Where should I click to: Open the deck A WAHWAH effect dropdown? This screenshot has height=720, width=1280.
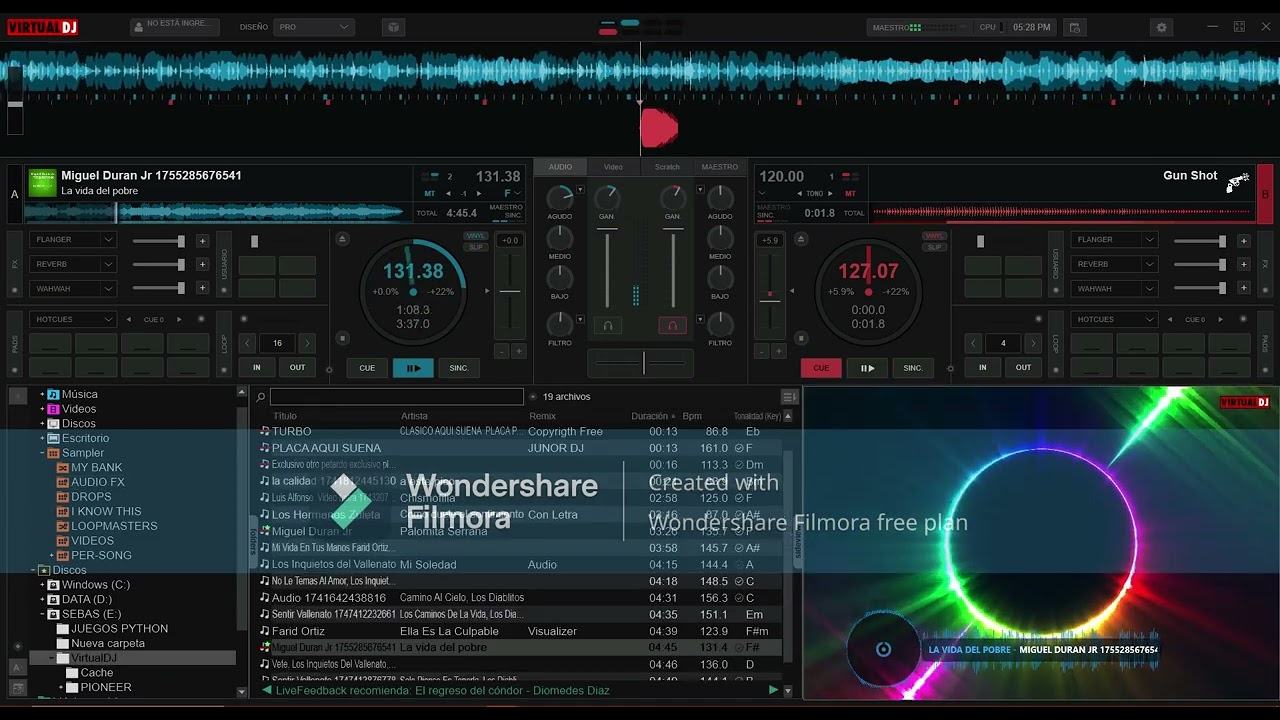[x=74, y=288]
